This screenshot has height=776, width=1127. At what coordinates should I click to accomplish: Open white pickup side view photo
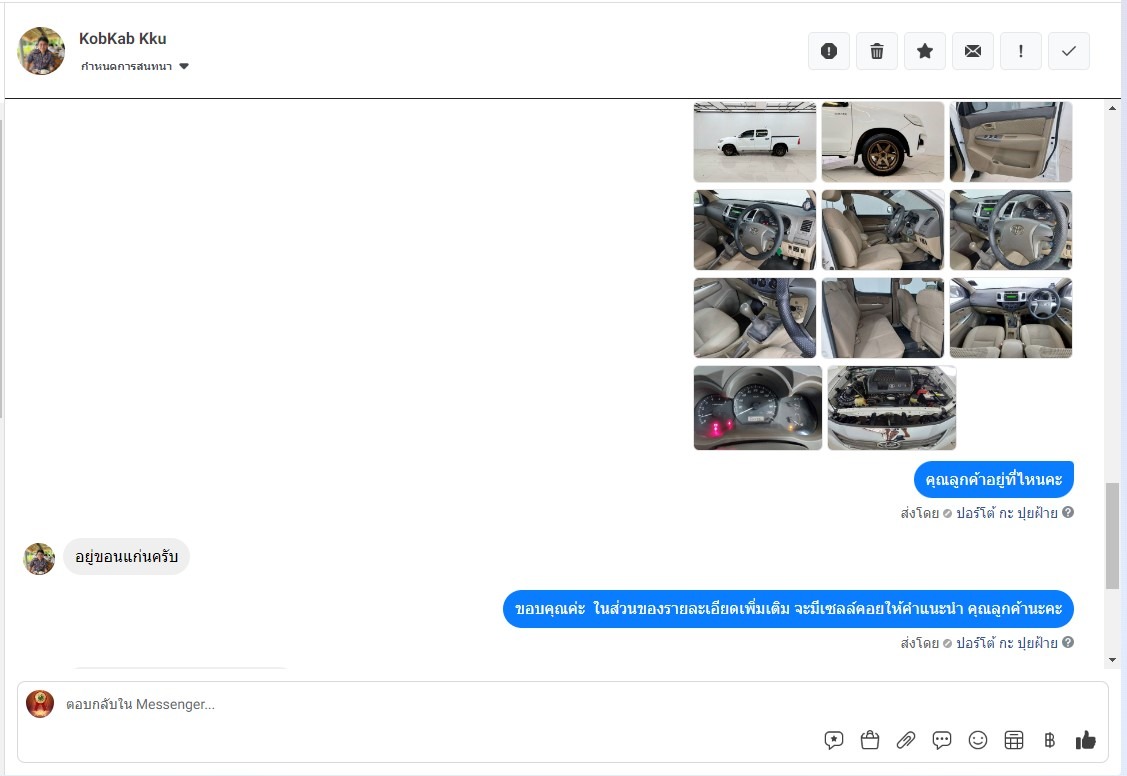click(x=755, y=142)
